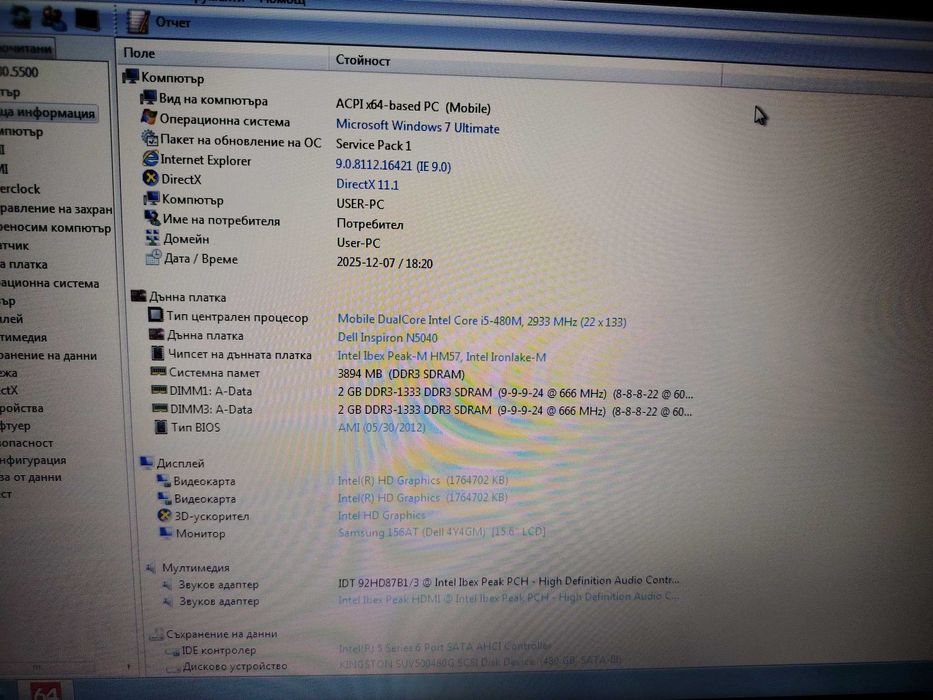Select the Дънна платка sidebar tree item

(x=24, y=264)
